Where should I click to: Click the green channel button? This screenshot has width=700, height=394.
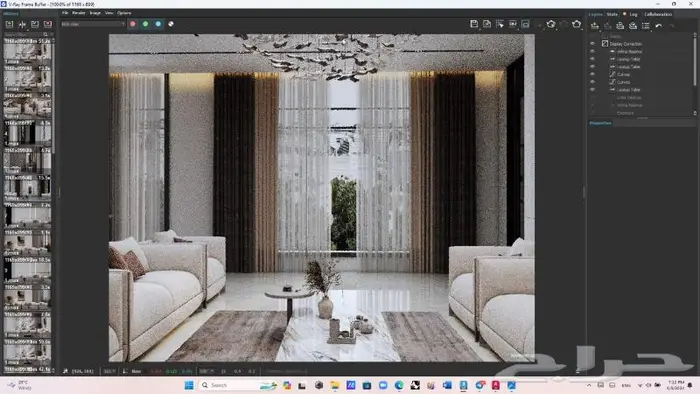click(x=146, y=24)
